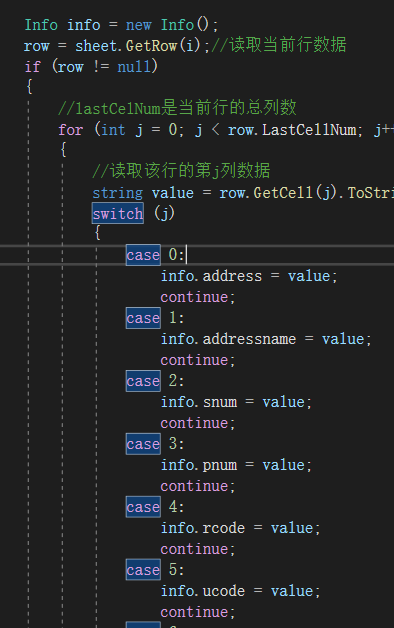The image size is (394, 628).
Task: Click the case 1 keyword
Action: click(143, 318)
